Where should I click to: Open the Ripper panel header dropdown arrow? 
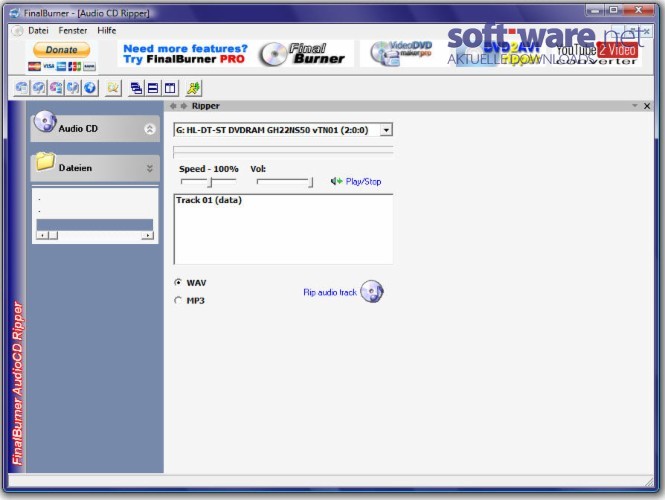634,106
